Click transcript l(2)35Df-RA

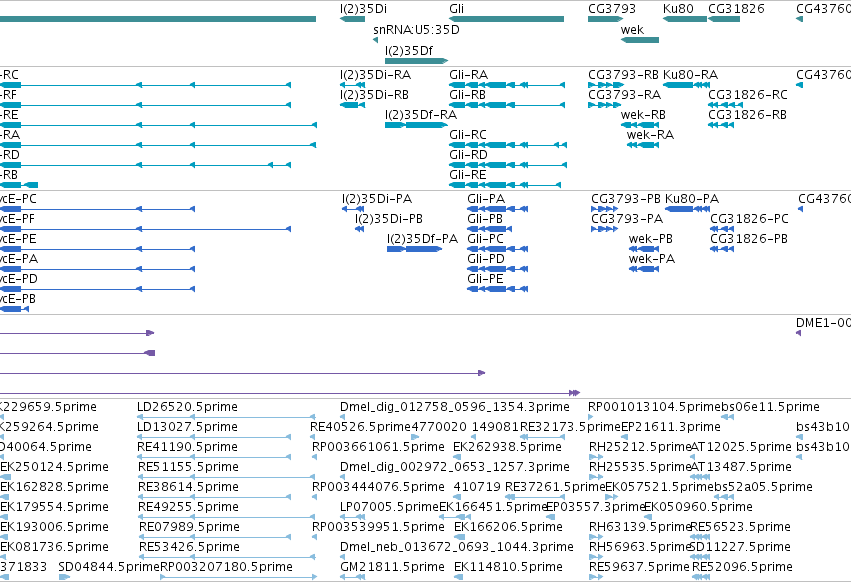pos(421,115)
